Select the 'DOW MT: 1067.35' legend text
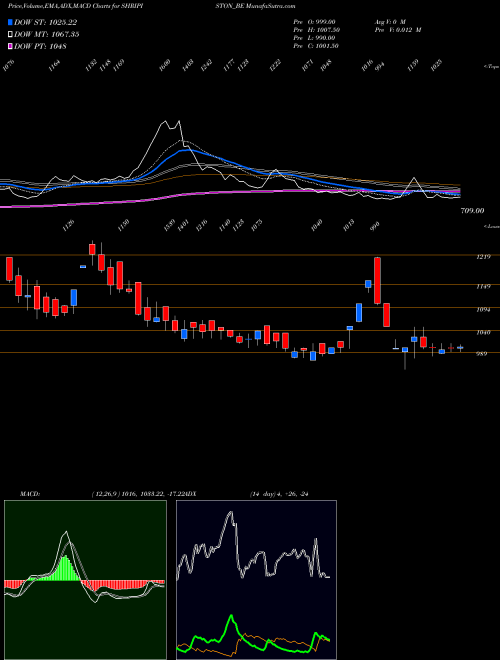The width and height of the screenshot is (500, 660). (x=47, y=35)
